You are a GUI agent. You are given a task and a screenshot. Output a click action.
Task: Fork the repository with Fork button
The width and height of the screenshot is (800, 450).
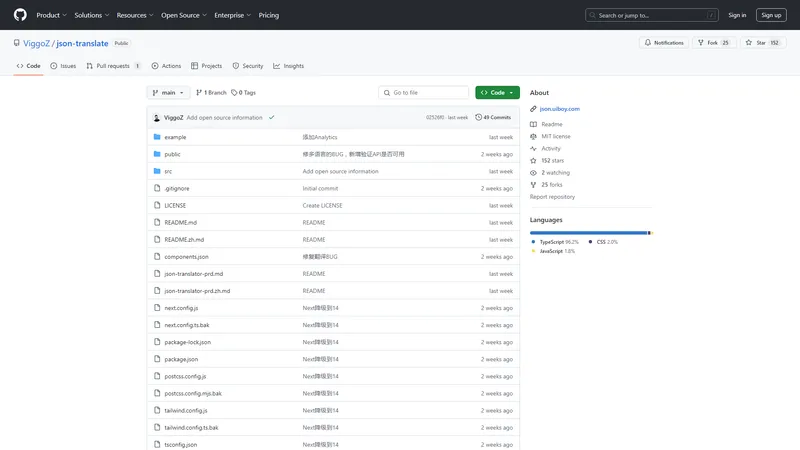point(714,43)
